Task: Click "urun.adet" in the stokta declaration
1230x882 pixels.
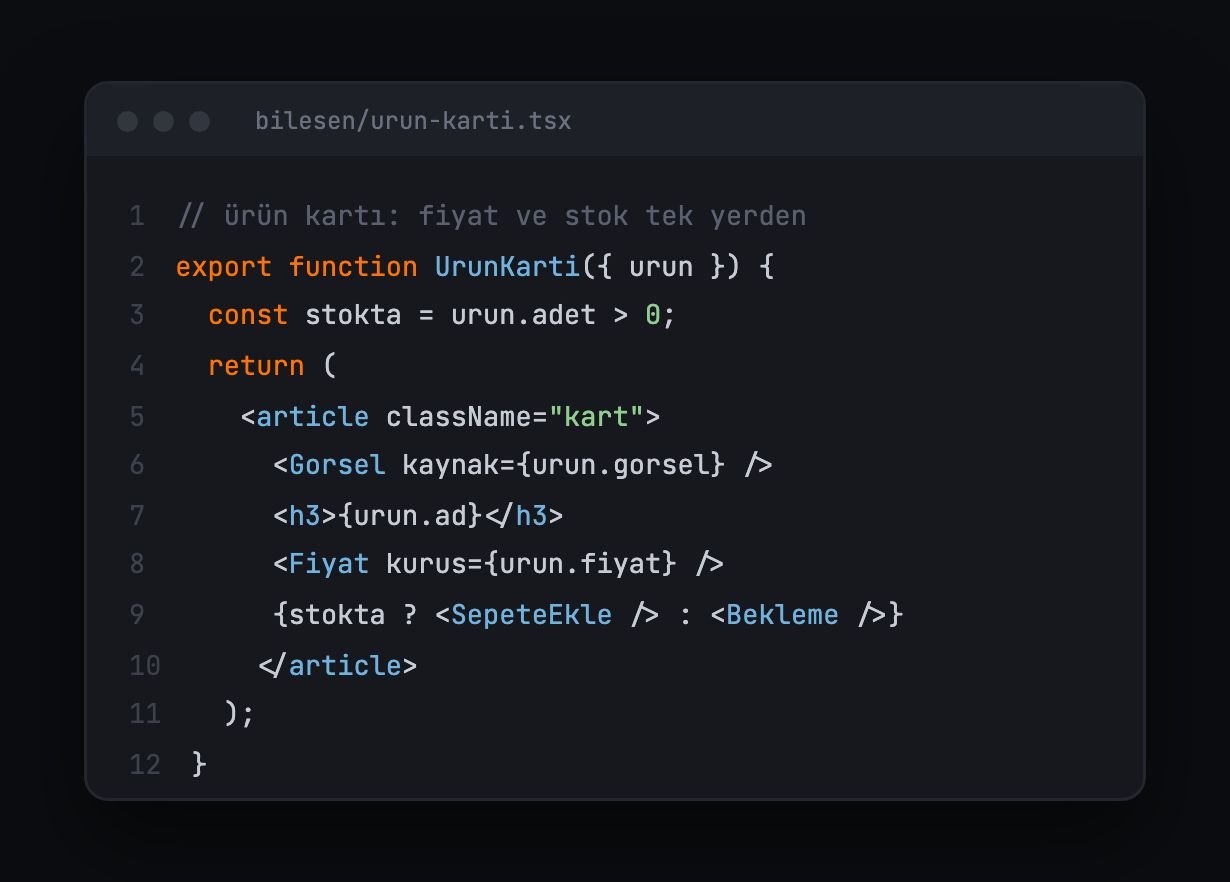Action: (x=523, y=316)
